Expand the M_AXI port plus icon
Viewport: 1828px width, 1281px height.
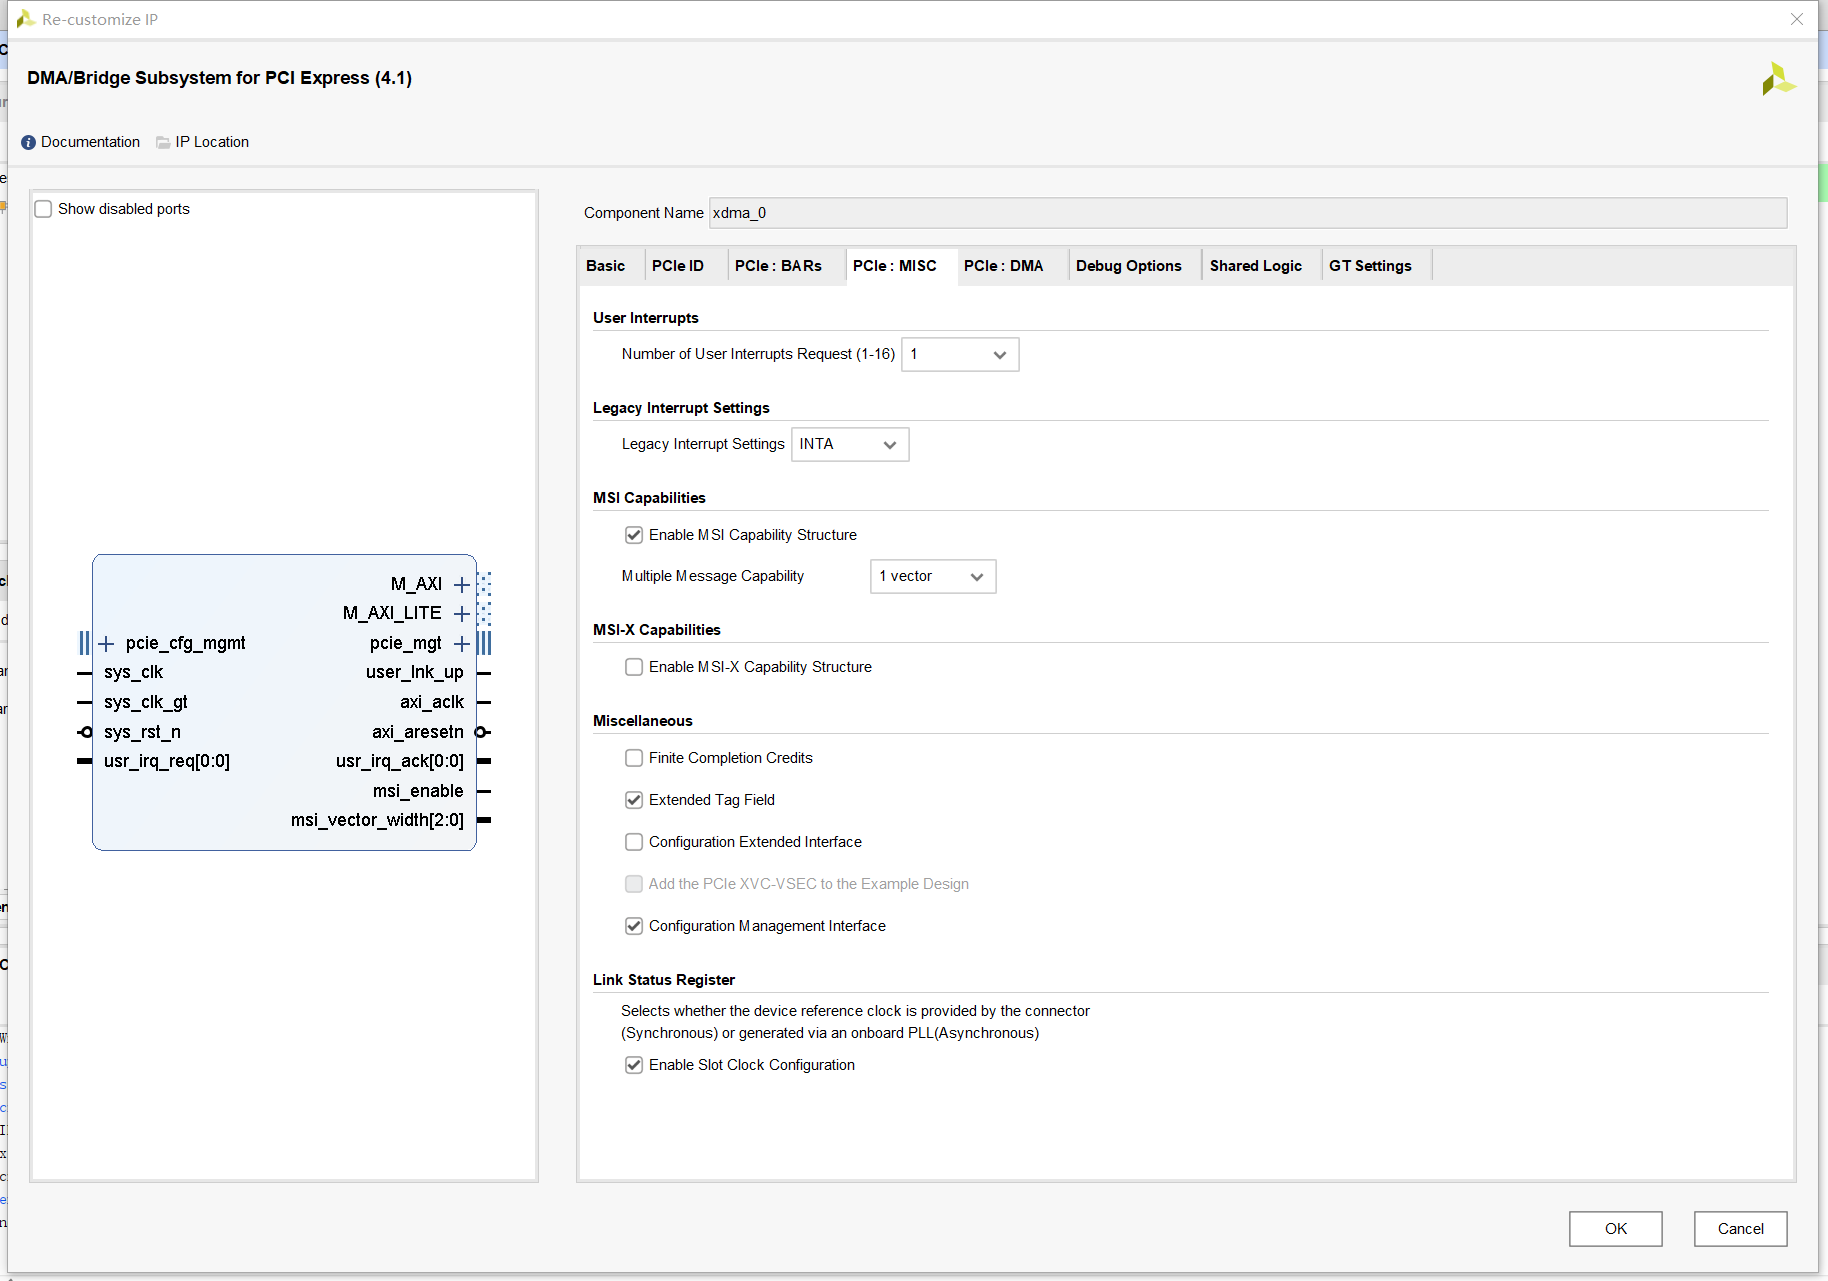[461, 584]
